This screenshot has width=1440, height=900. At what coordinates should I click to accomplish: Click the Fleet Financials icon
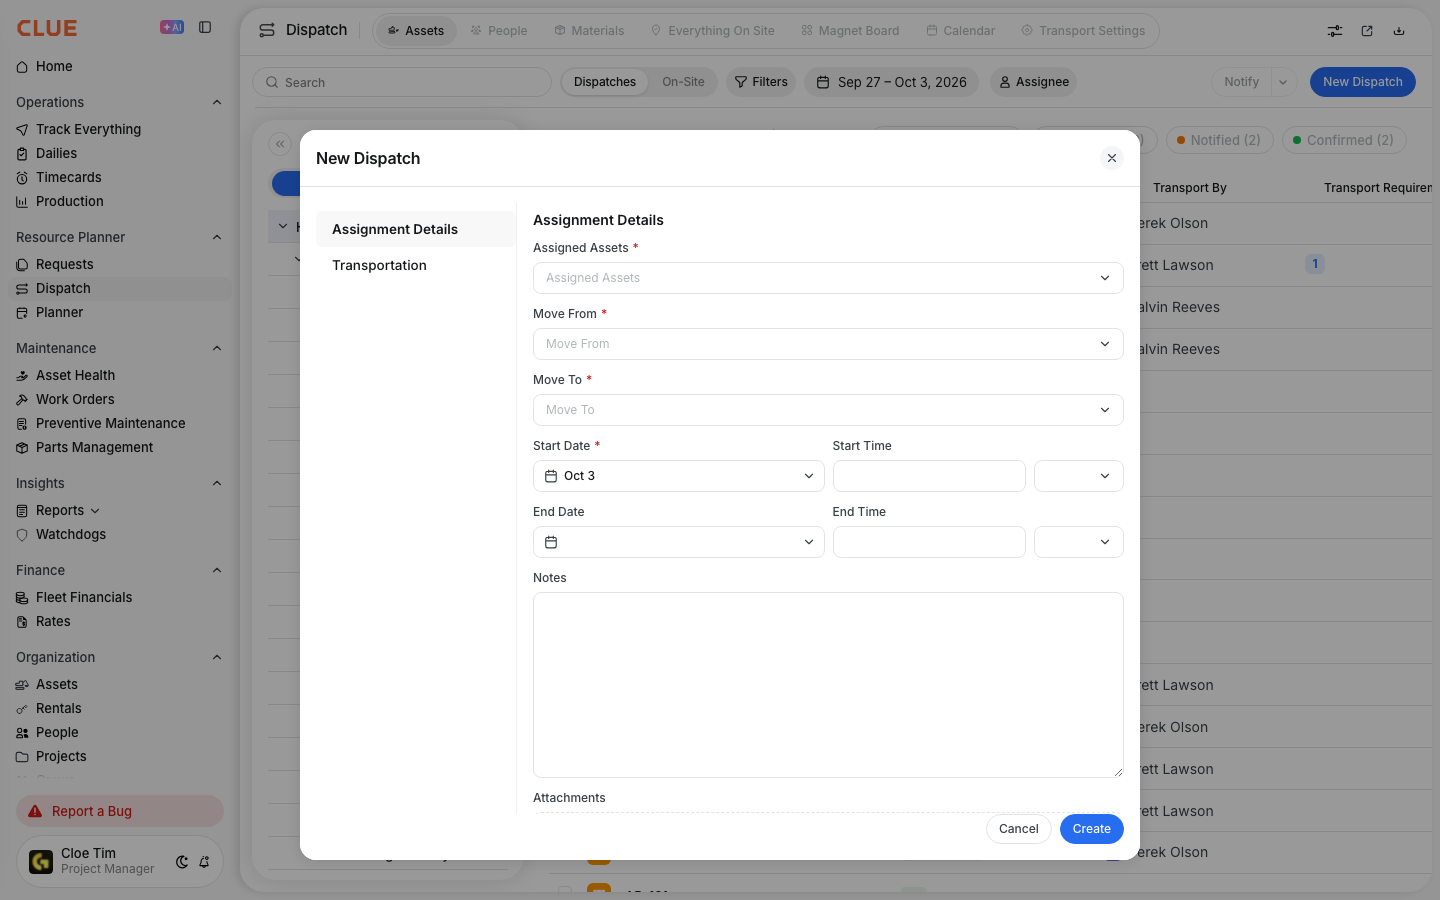22,598
